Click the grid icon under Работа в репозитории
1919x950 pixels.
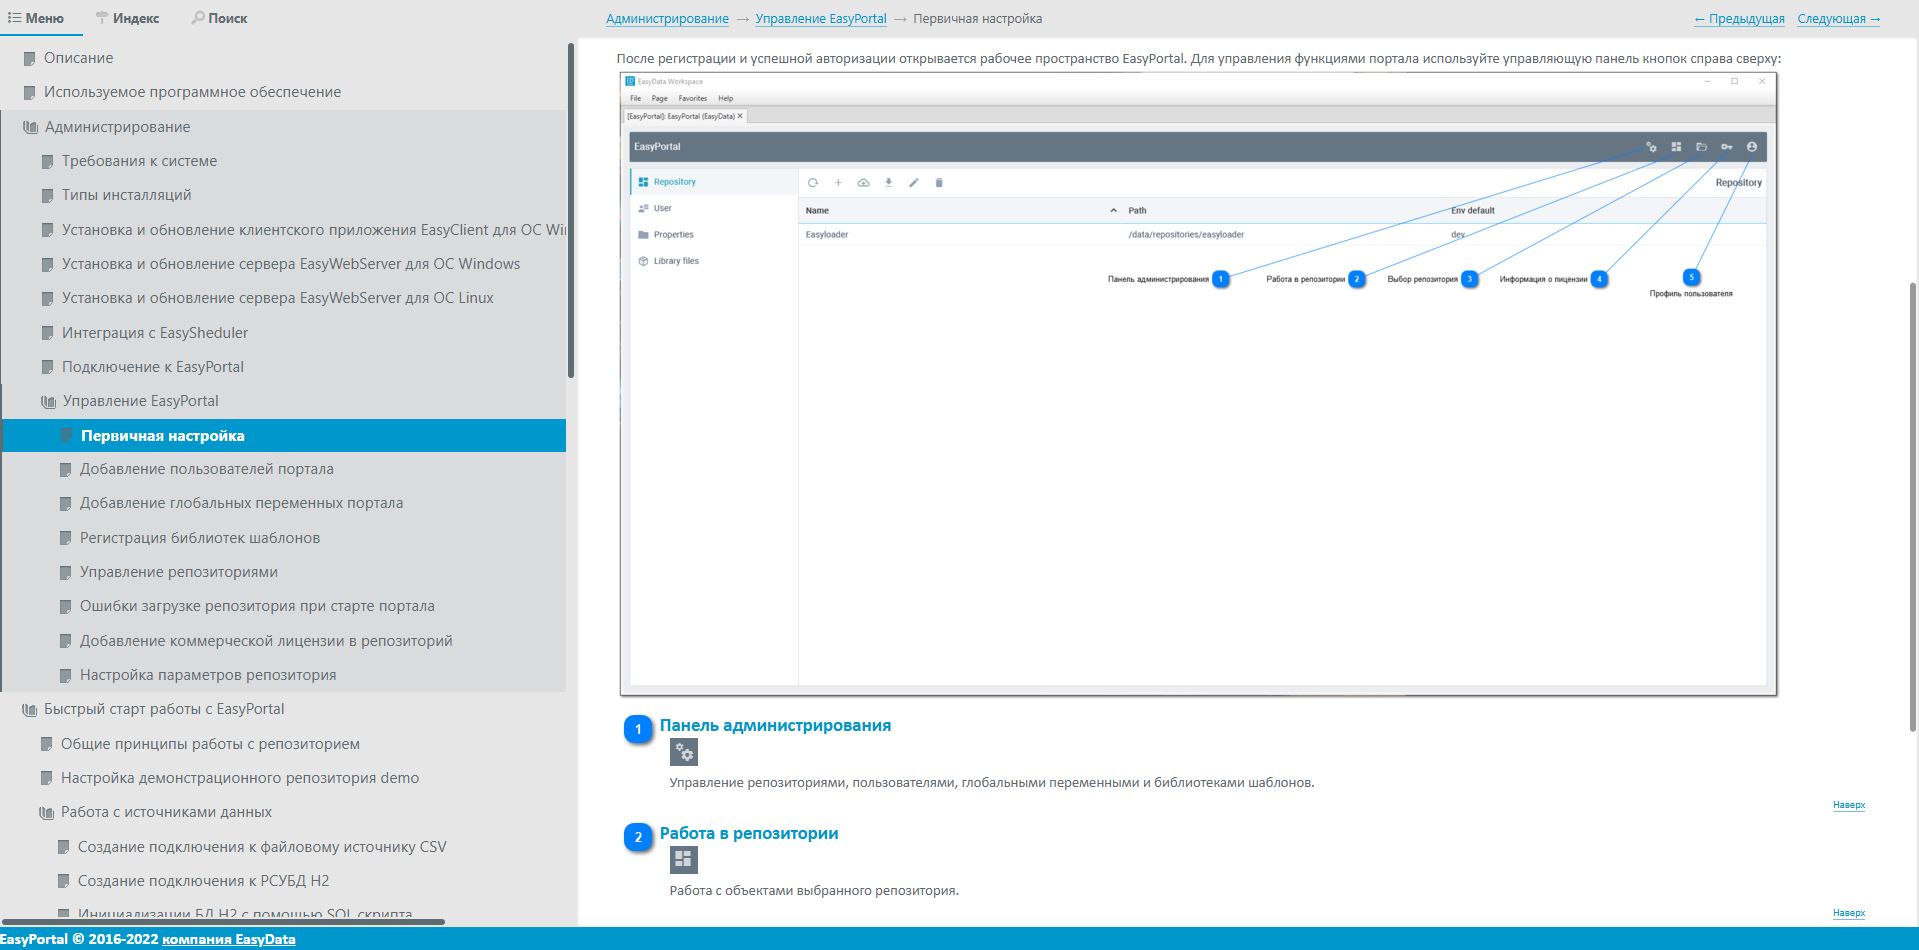pos(684,860)
